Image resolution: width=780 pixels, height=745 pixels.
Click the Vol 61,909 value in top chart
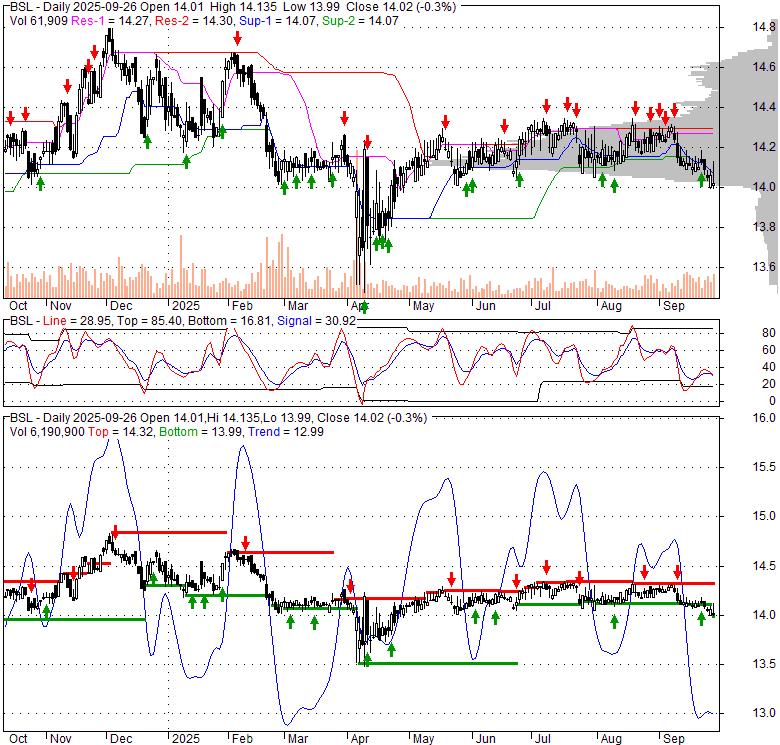coord(38,20)
